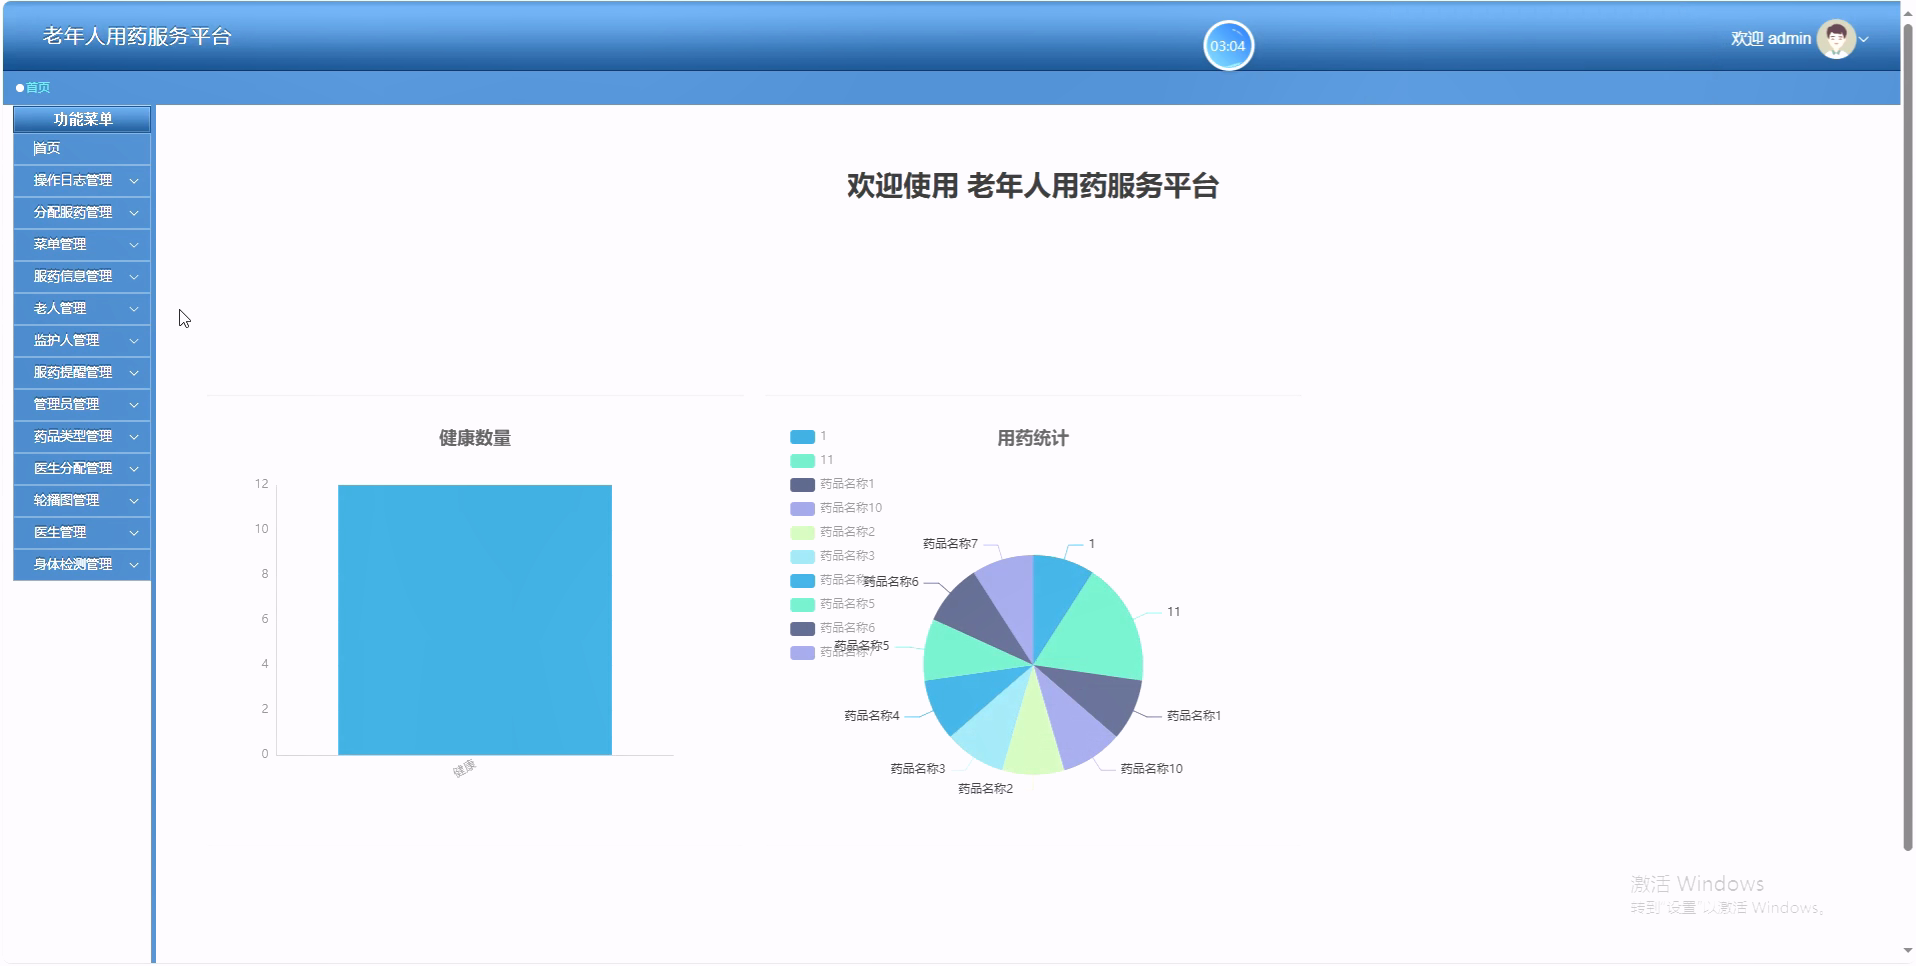Click the 健康 x-axis label
The image size is (1916, 966).
coord(464,769)
